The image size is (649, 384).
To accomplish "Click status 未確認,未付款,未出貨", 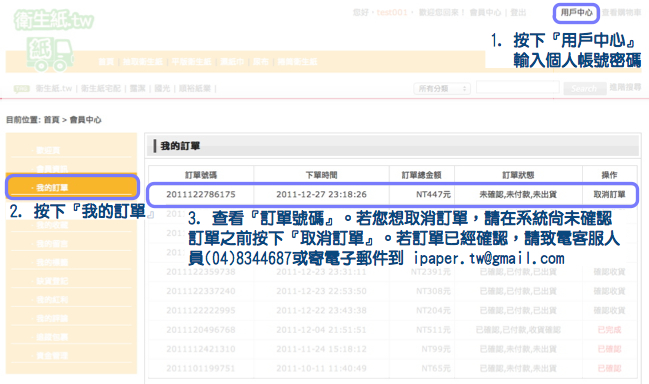I will (x=518, y=194).
